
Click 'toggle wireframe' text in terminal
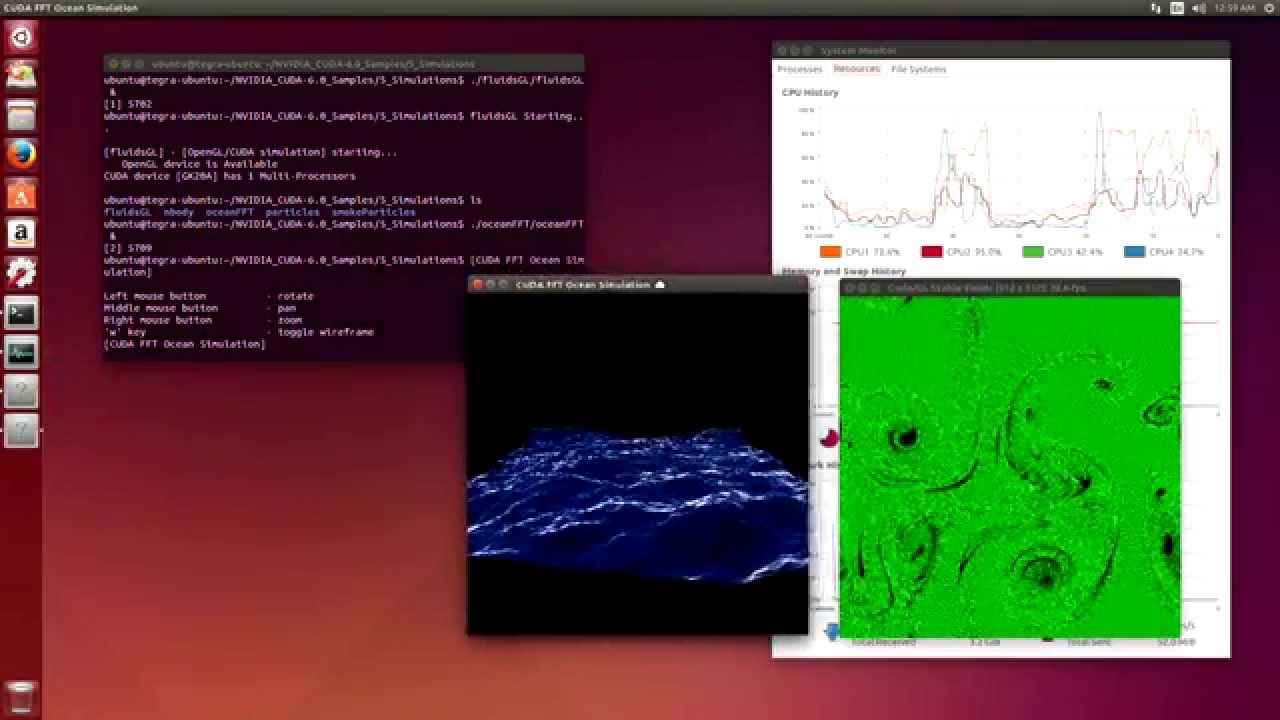pyautogui.click(x=326, y=332)
